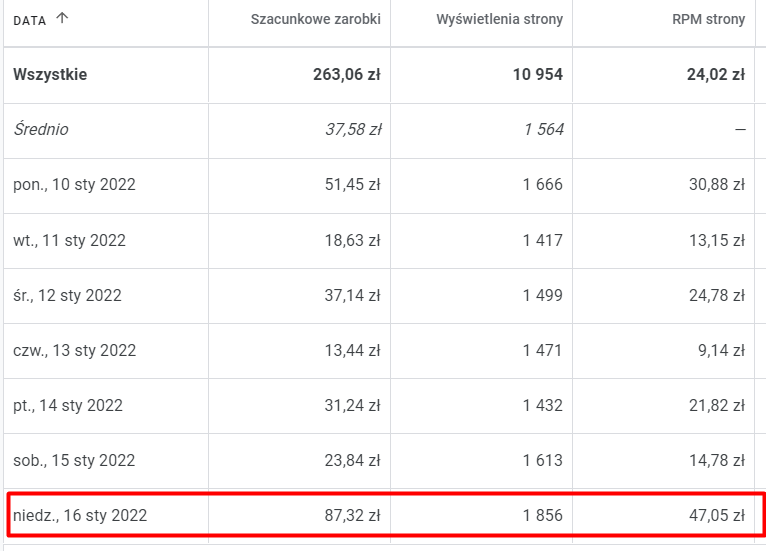Screen dimensions: 766x551
Task: Sort by Wyświetlenia strony column header
Action: coord(499,19)
